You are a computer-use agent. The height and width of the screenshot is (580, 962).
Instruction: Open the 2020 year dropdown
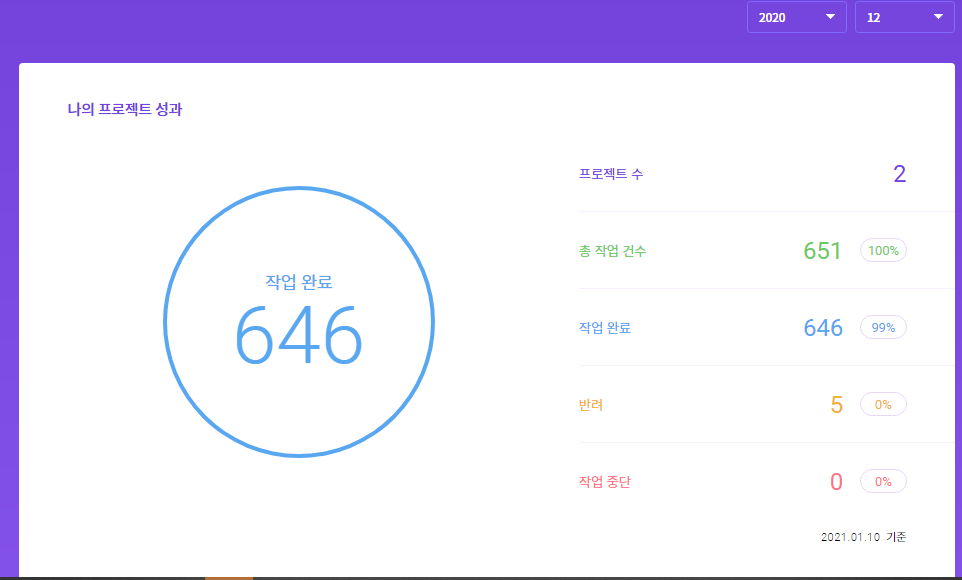796,17
